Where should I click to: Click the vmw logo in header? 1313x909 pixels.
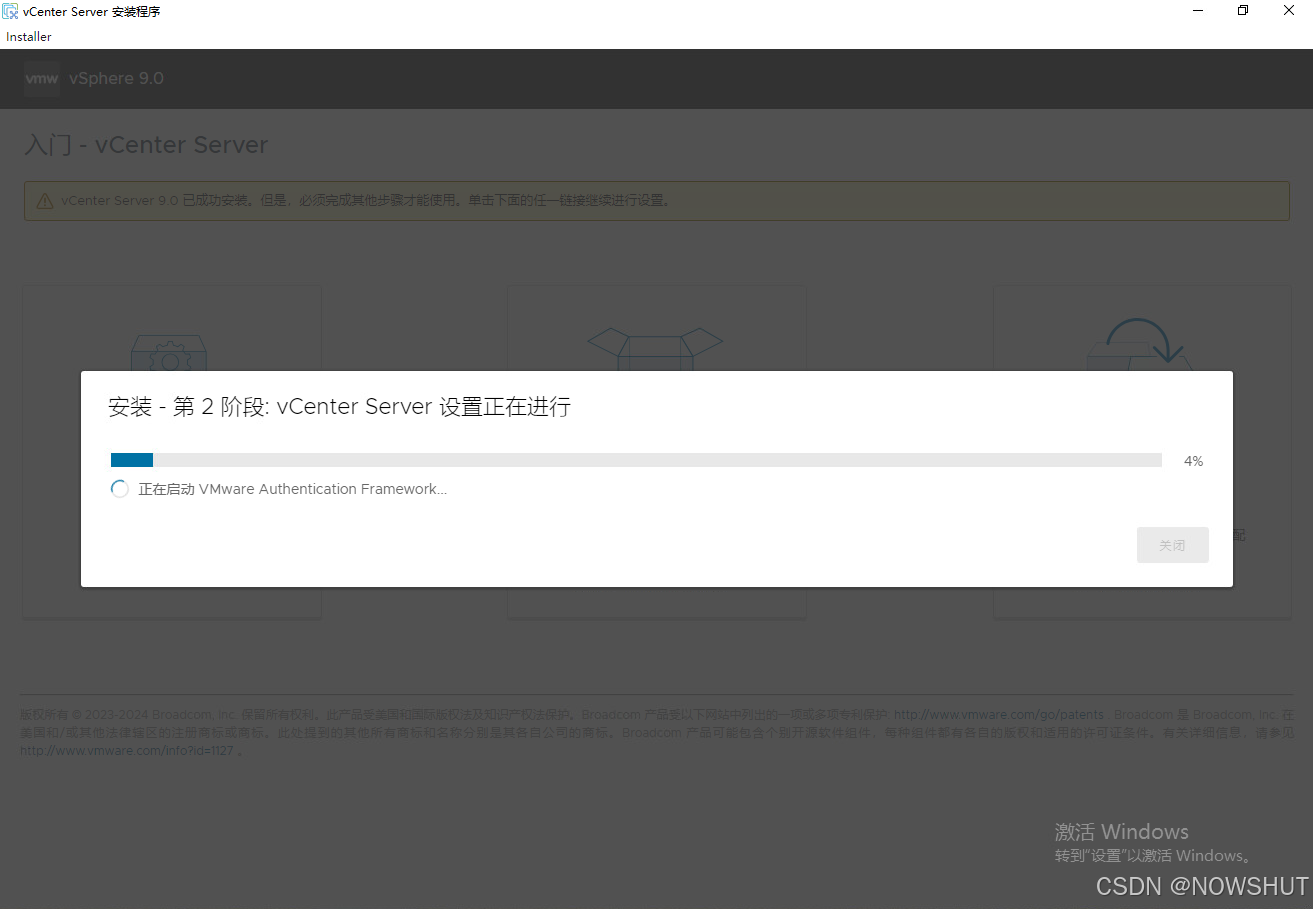[42, 79]
